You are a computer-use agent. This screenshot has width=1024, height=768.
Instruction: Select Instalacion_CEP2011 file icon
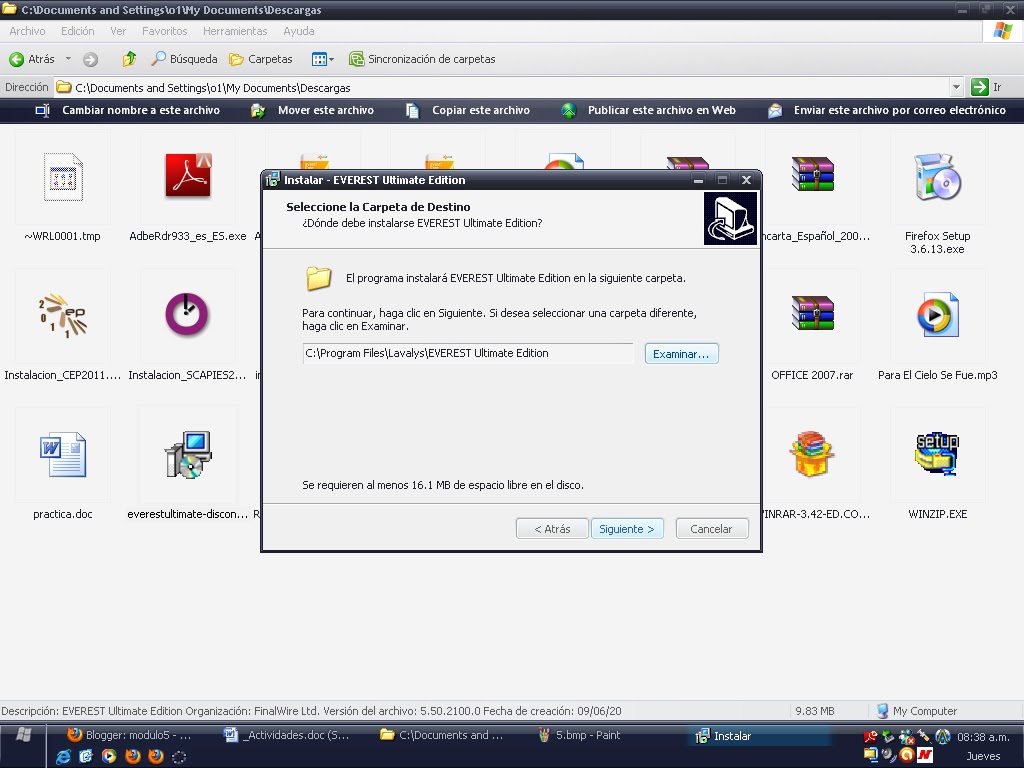tap(63, 315)
